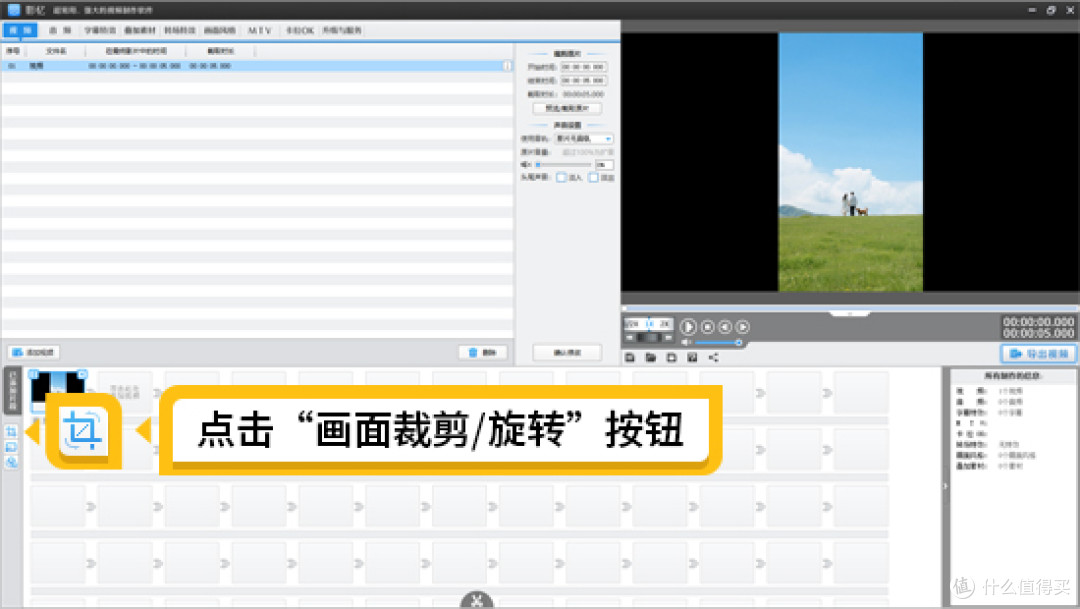Click the save project icon
Screen dimensions: 1080x609
pos(630,358)
